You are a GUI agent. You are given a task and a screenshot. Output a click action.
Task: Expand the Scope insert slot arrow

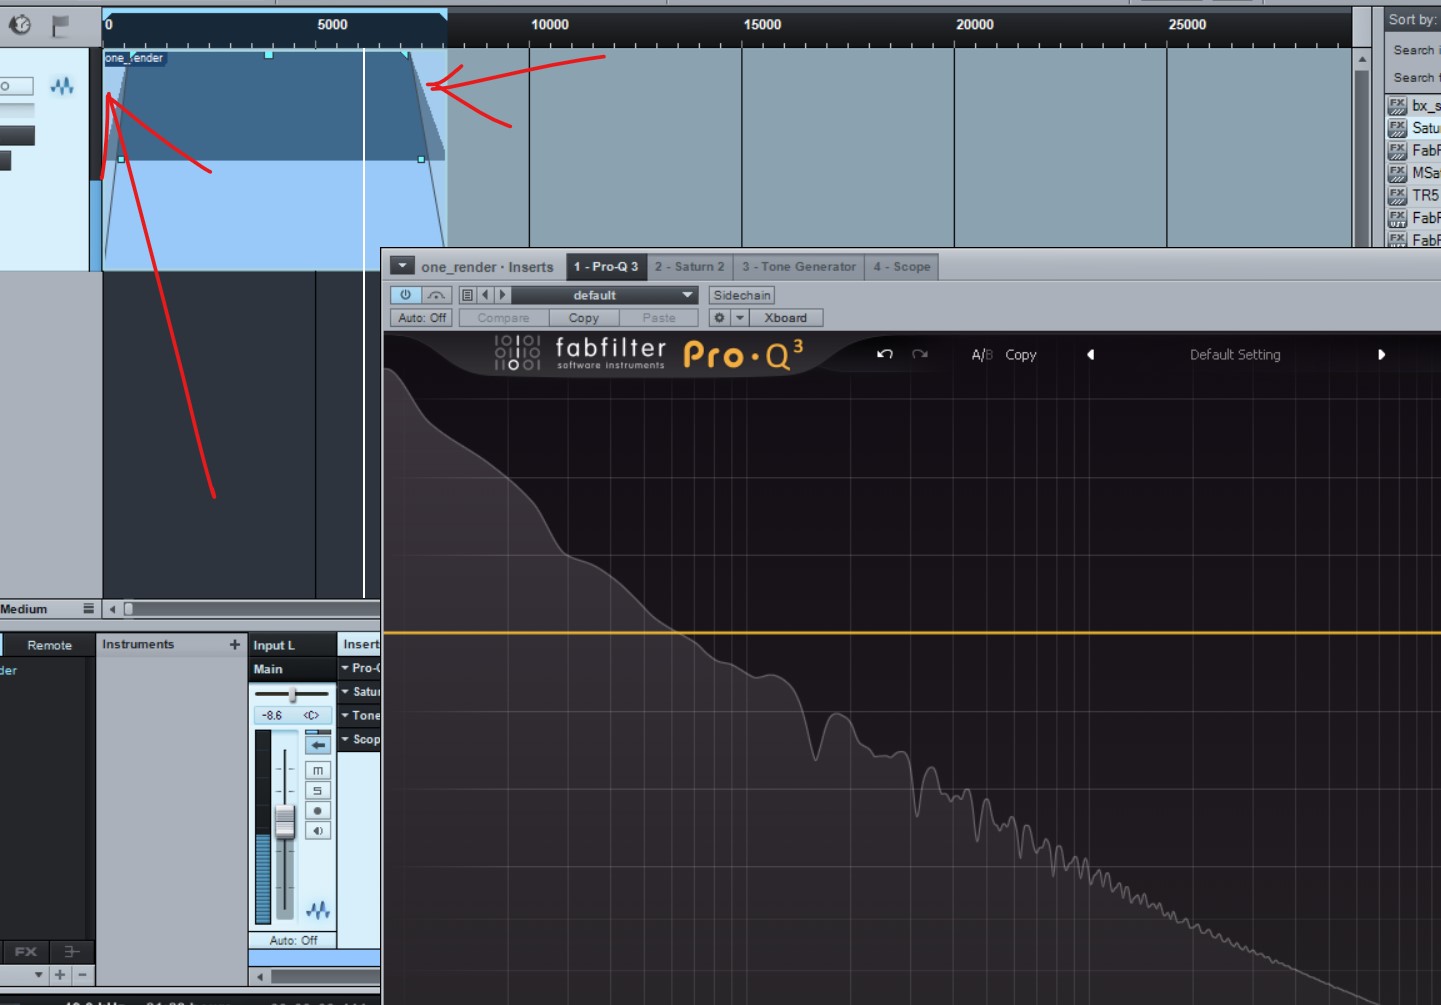click(x=345, y=740)
